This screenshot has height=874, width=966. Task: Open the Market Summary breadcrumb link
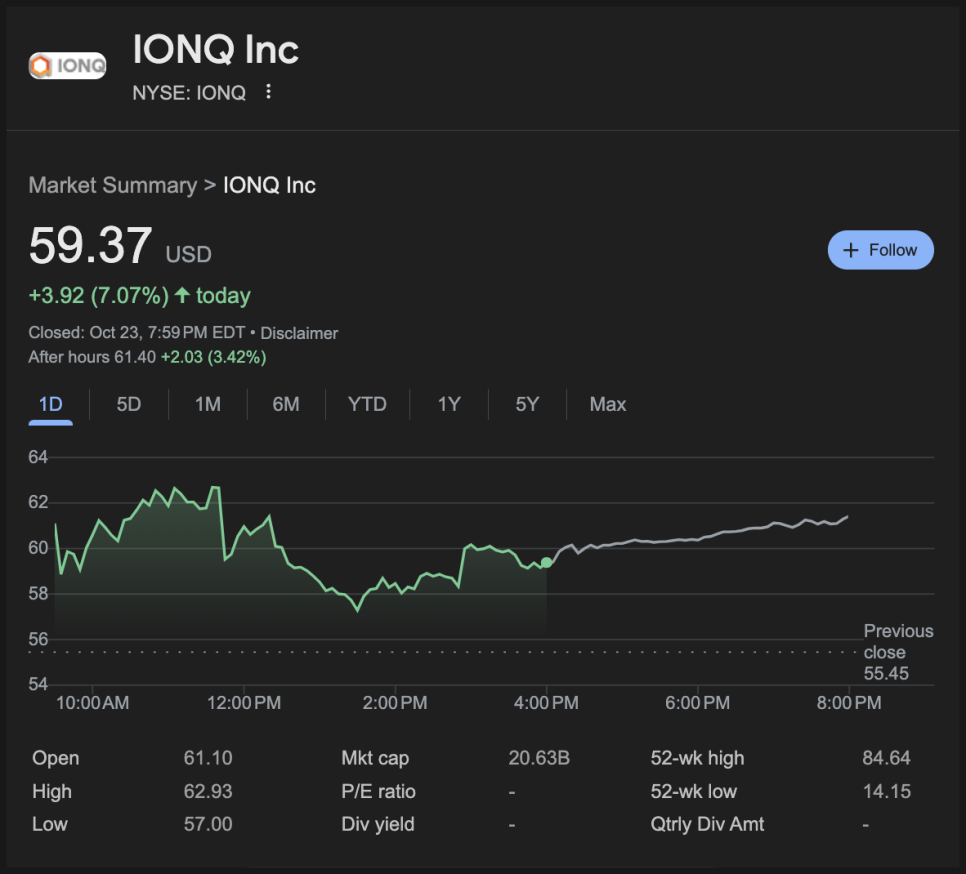[112, 185]
